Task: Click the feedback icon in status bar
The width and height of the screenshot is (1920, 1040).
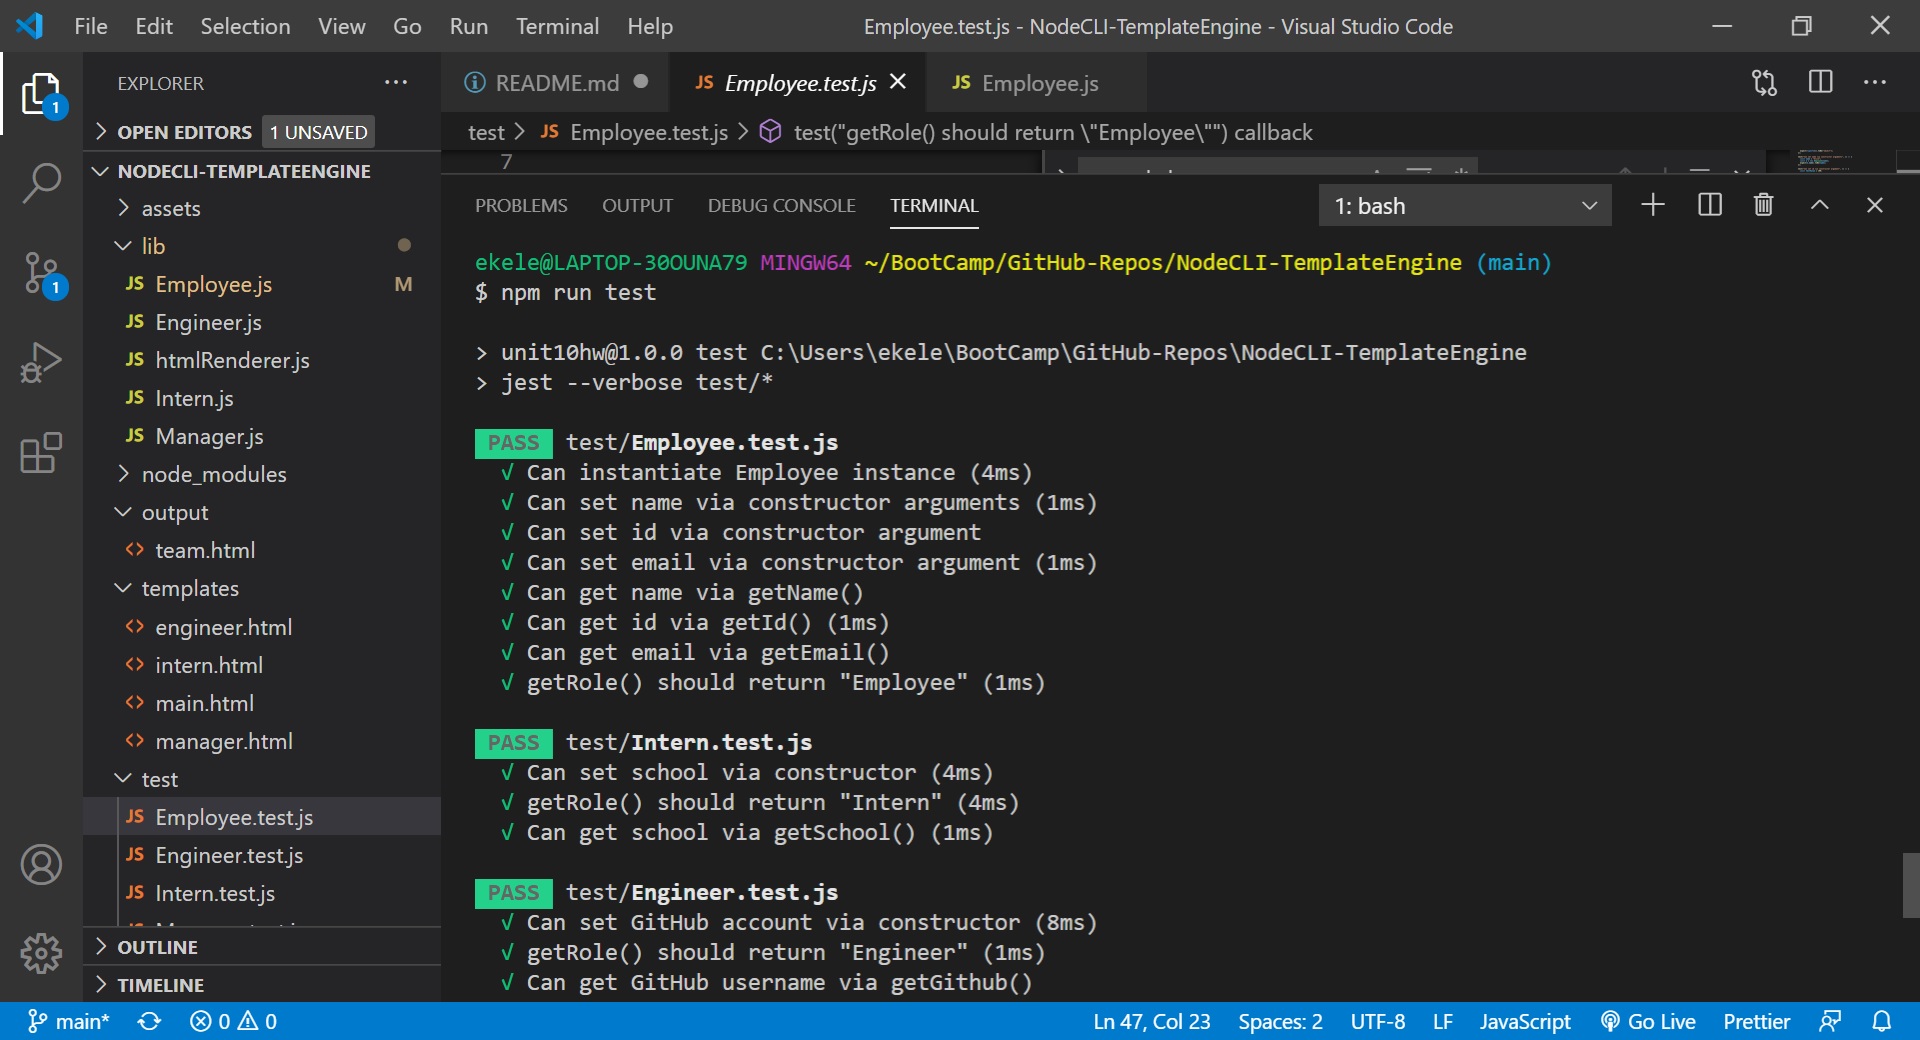Action: point(1830,1021)
